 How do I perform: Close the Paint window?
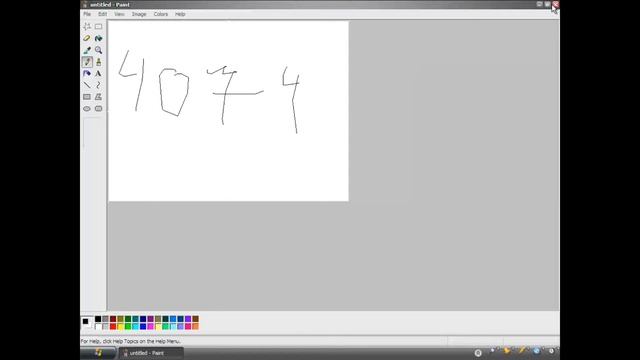click(x=556, y=4)
